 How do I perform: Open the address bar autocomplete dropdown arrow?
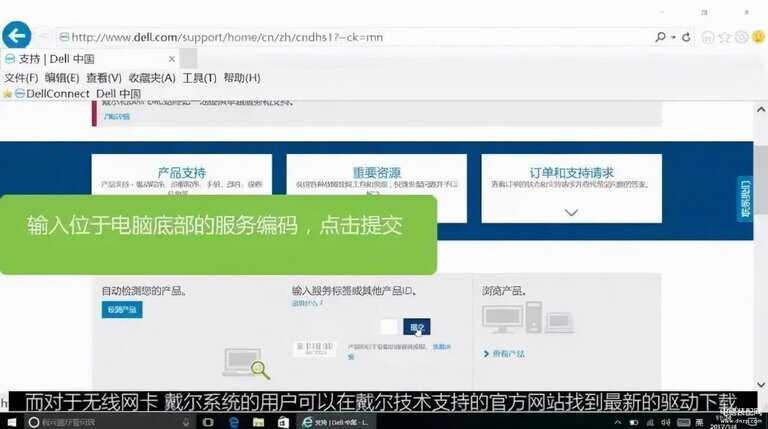tap(673, 37)
